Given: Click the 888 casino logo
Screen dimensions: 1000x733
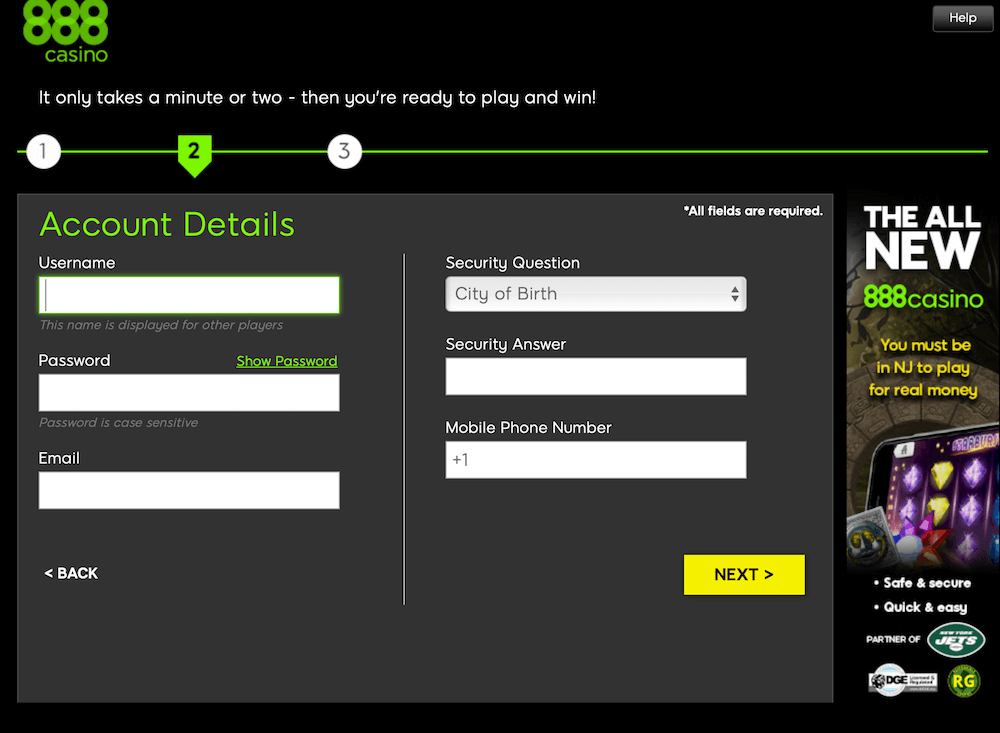Looking at the screenshot, I should point(65,32).
